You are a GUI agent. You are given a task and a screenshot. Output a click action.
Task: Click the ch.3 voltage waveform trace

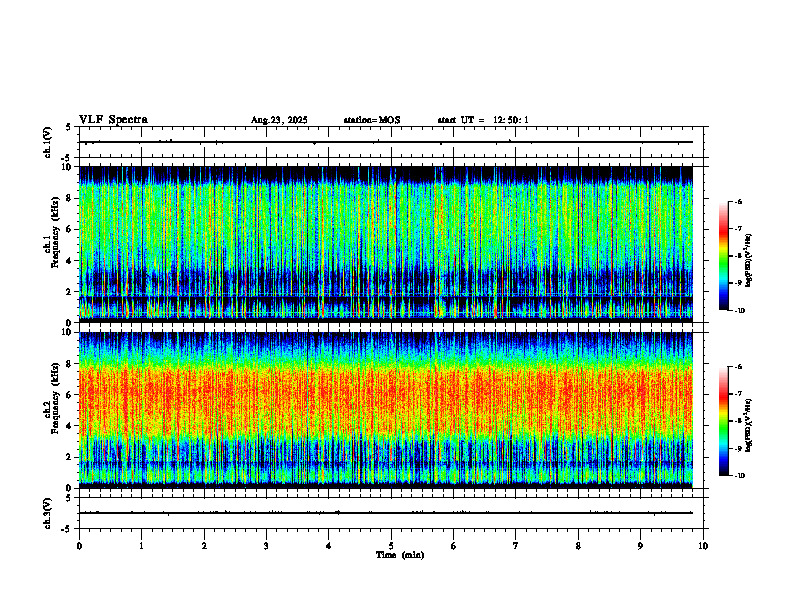point(386,513)
